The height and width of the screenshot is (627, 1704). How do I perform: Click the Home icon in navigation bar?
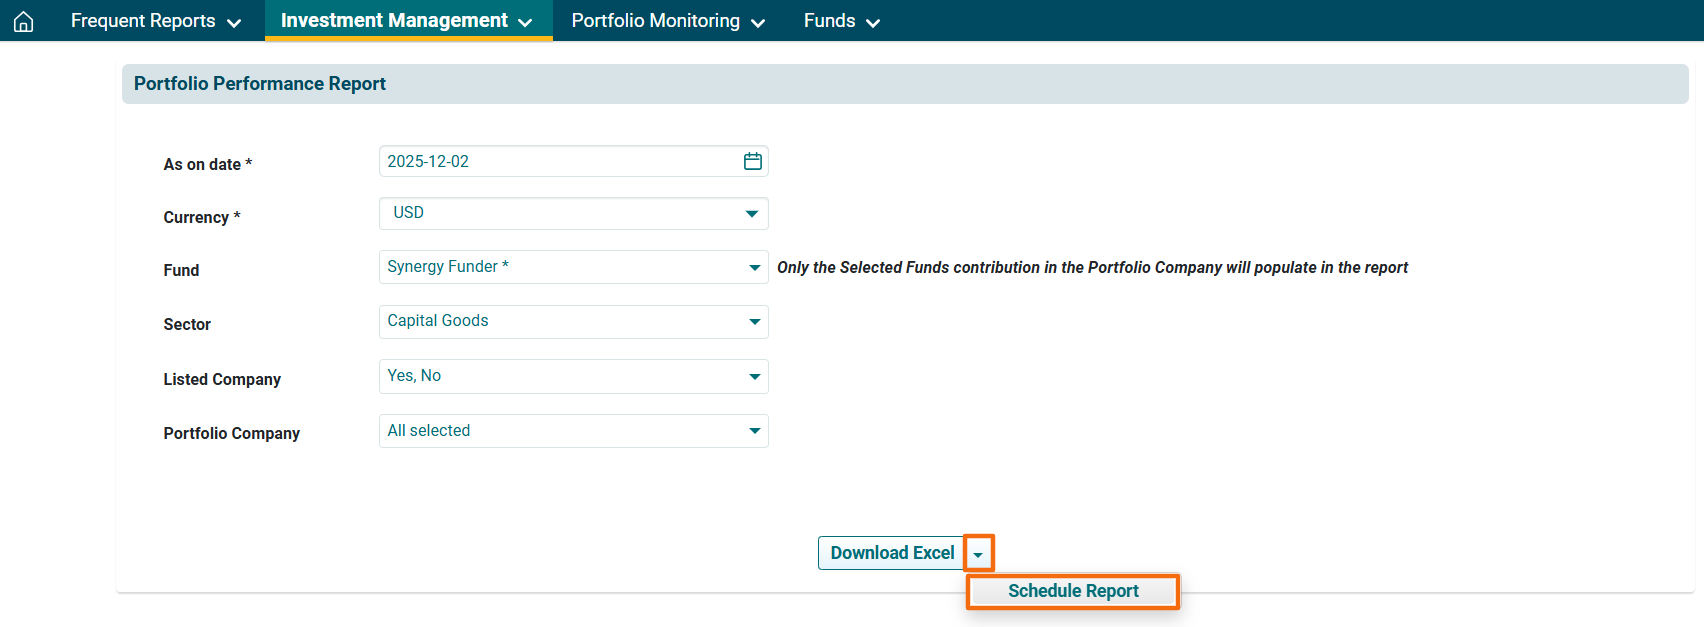pyautogui.click(x=24, y=21)
